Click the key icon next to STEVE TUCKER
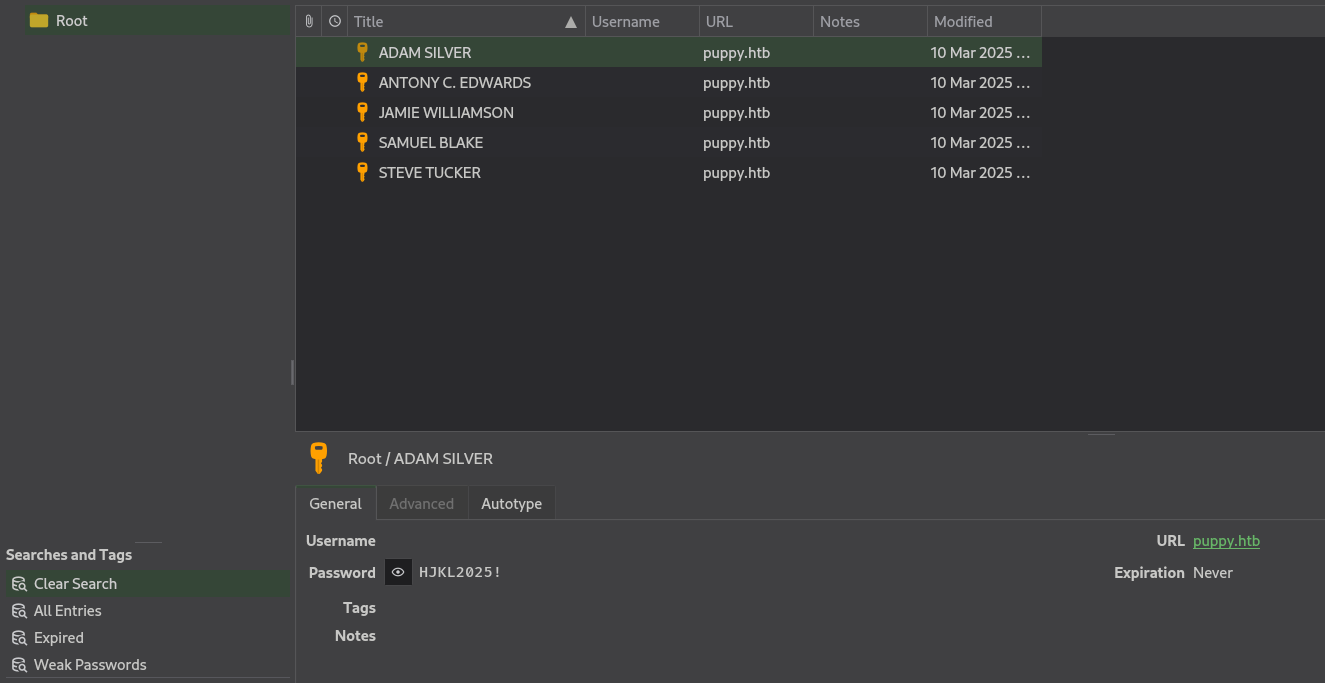This screenshot has width=1325, height=683. [x=362, y=172]
